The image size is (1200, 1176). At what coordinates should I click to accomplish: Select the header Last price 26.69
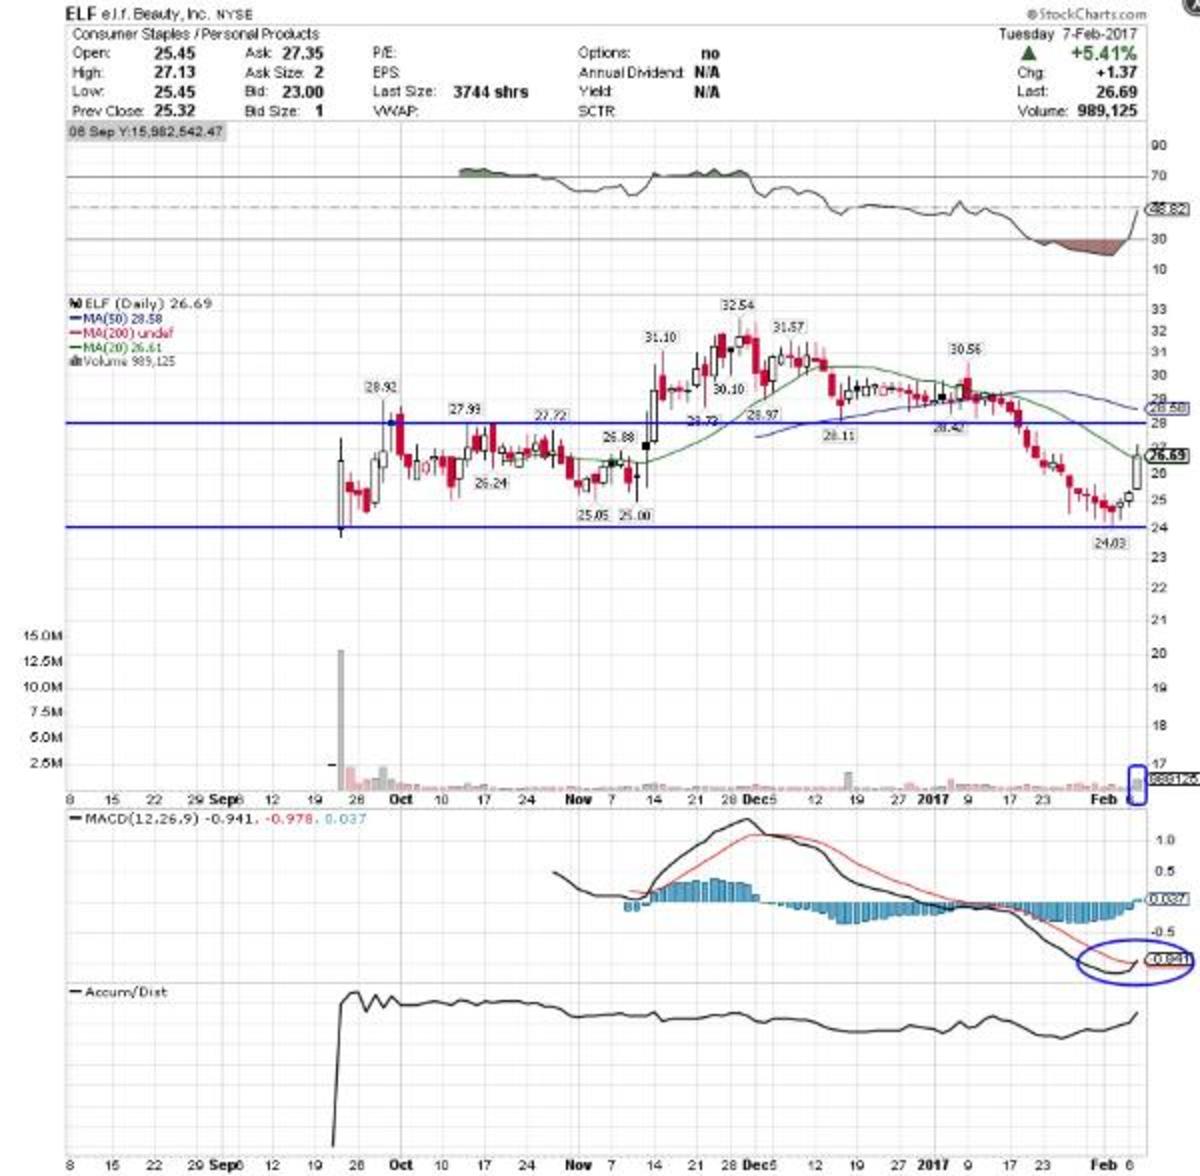point(1116,91)
